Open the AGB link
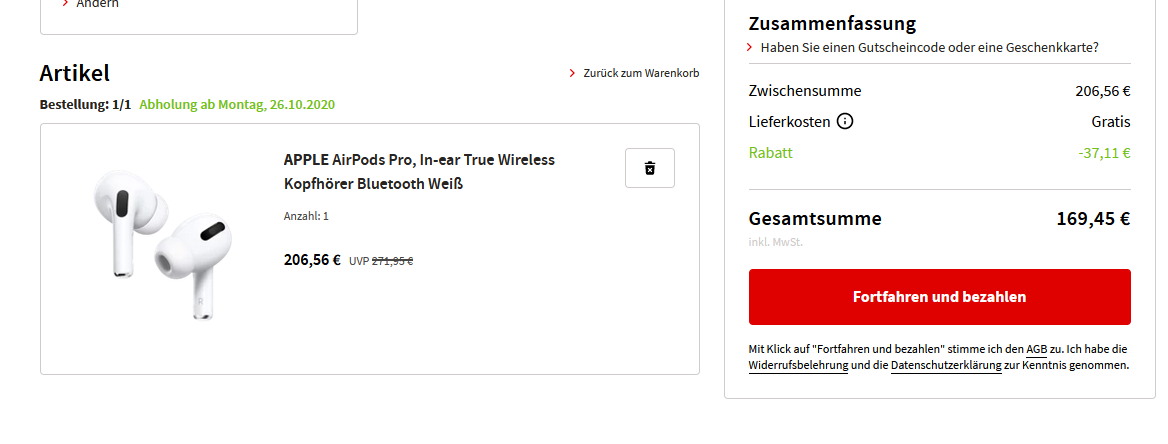Image resolution: width=1168 pixels, height=444 pixels. [x=1036, y=349]
